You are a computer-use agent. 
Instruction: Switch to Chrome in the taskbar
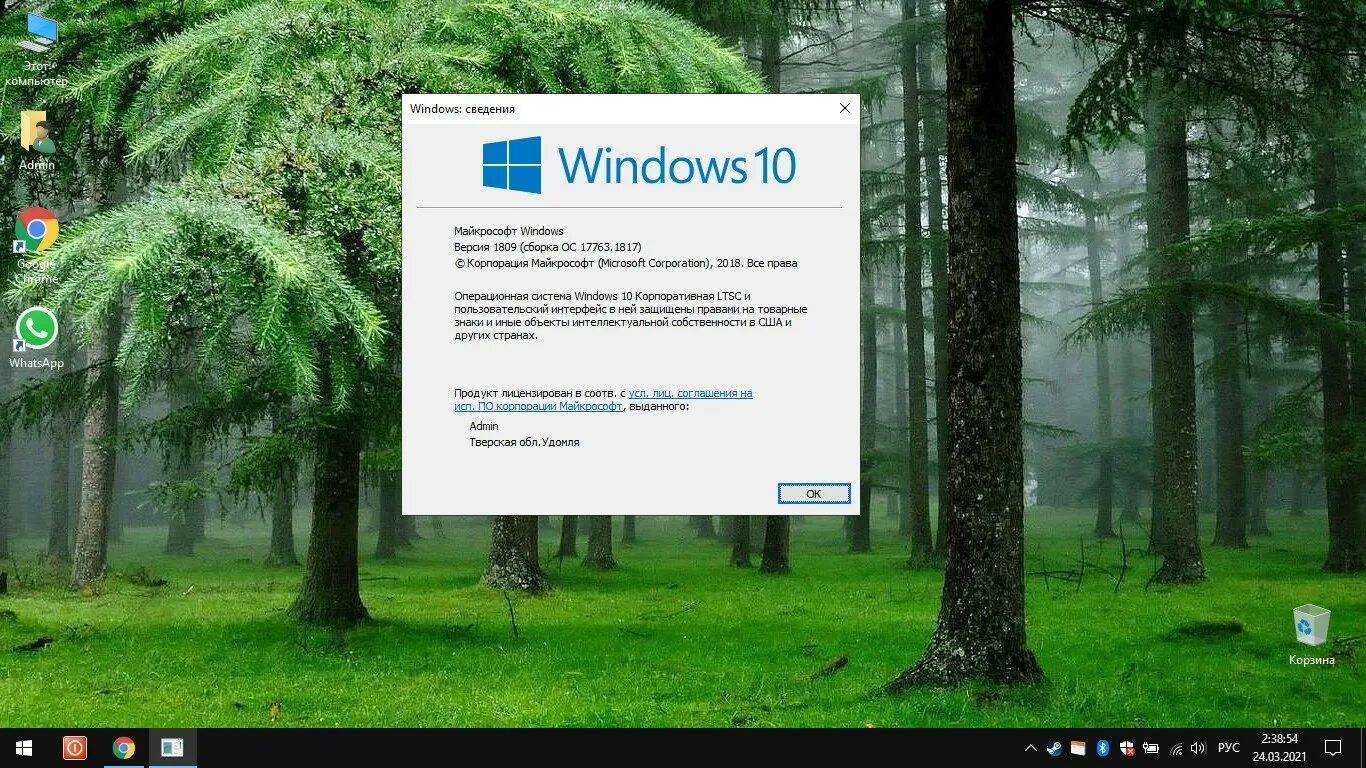pos(124,748)
